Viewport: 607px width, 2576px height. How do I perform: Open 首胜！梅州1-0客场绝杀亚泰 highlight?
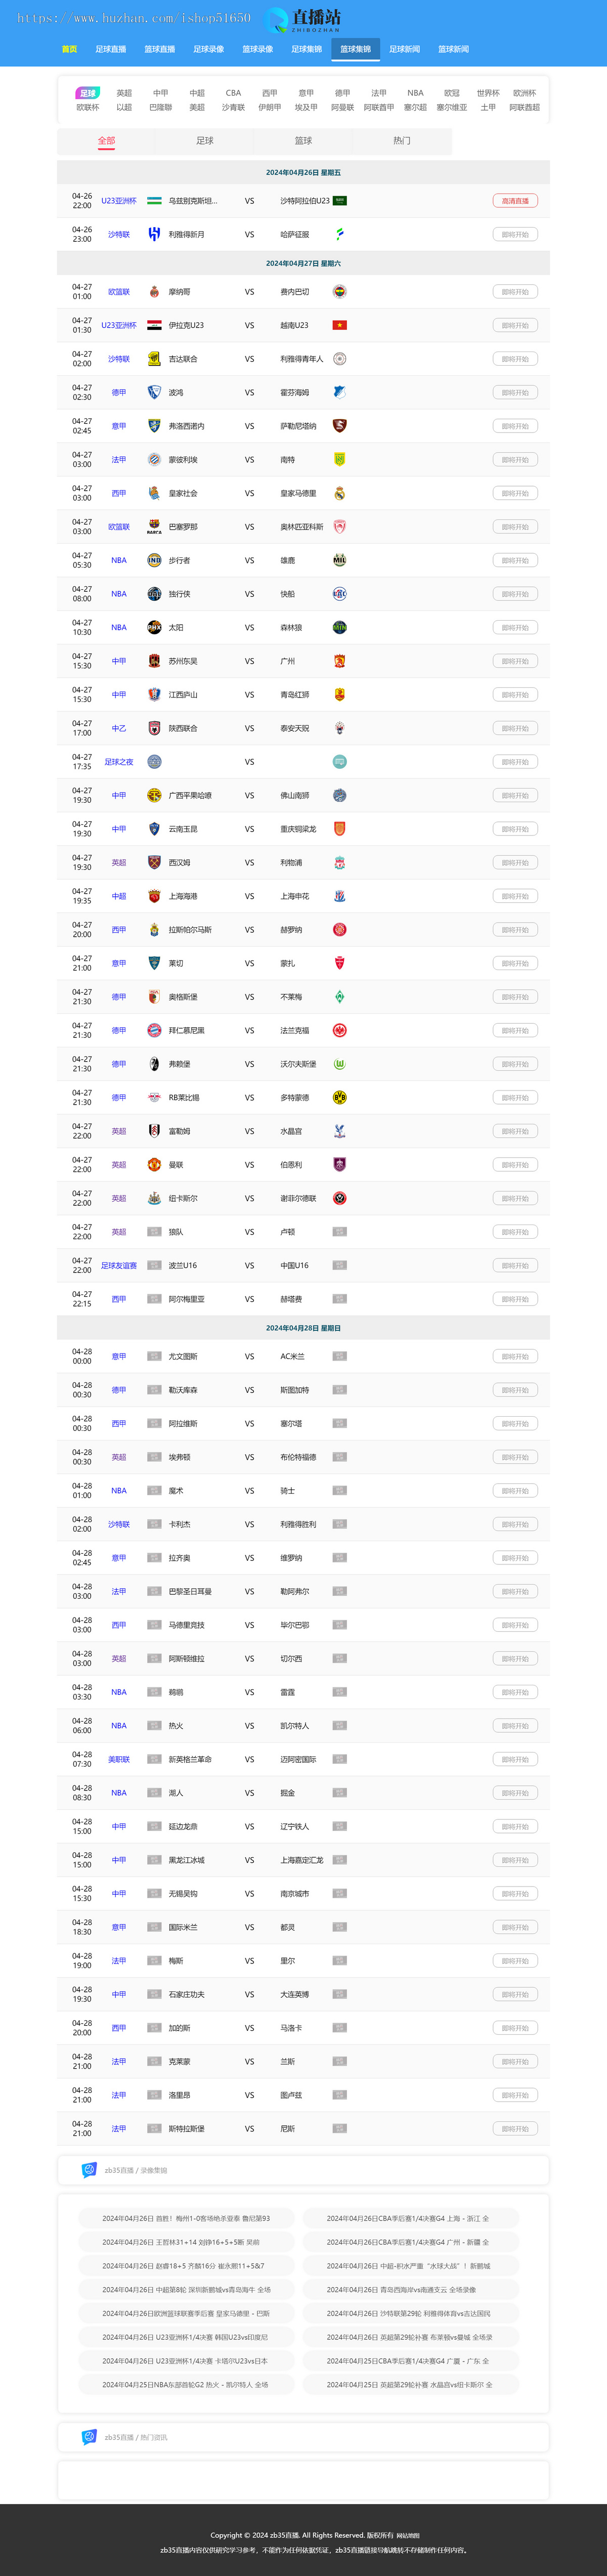(x=186, y=2218)
